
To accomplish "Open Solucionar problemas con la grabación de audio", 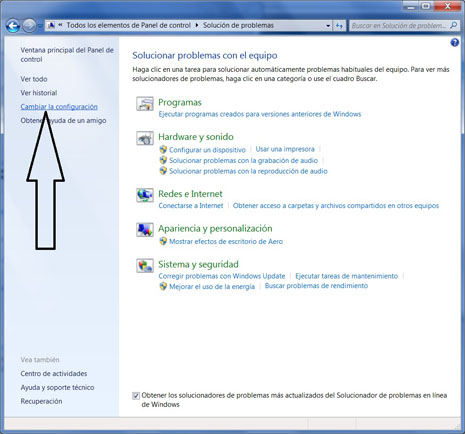I will 243,160.
